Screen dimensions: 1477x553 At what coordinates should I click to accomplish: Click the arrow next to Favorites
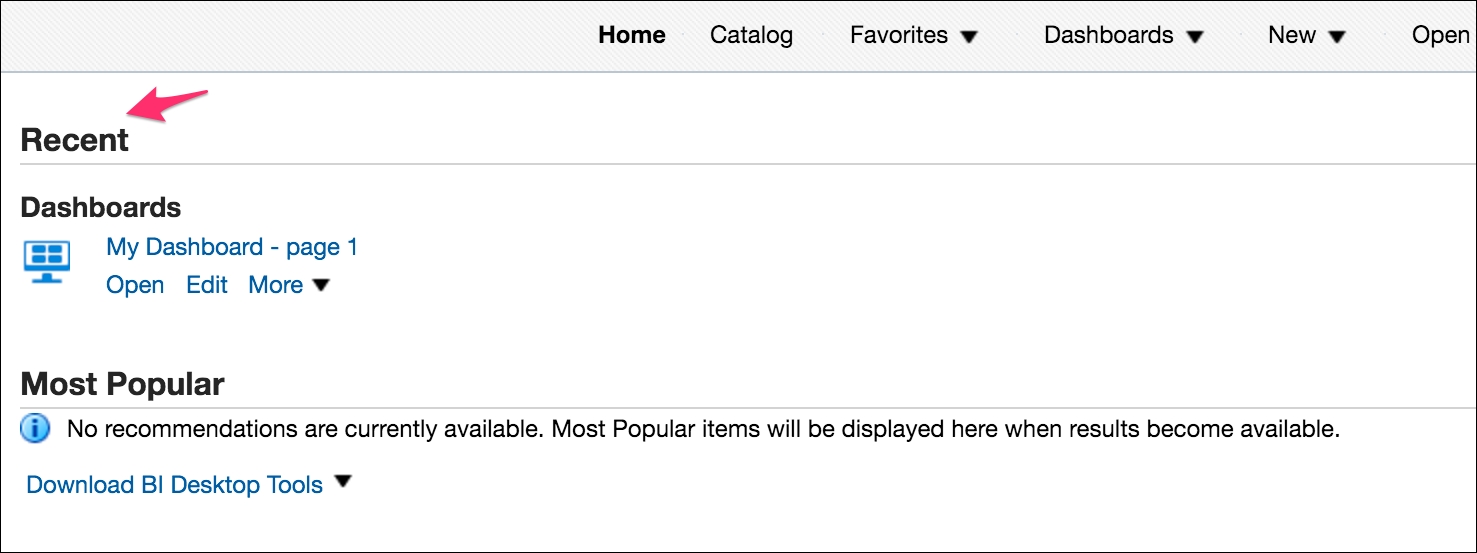click(x=968, y=37)
